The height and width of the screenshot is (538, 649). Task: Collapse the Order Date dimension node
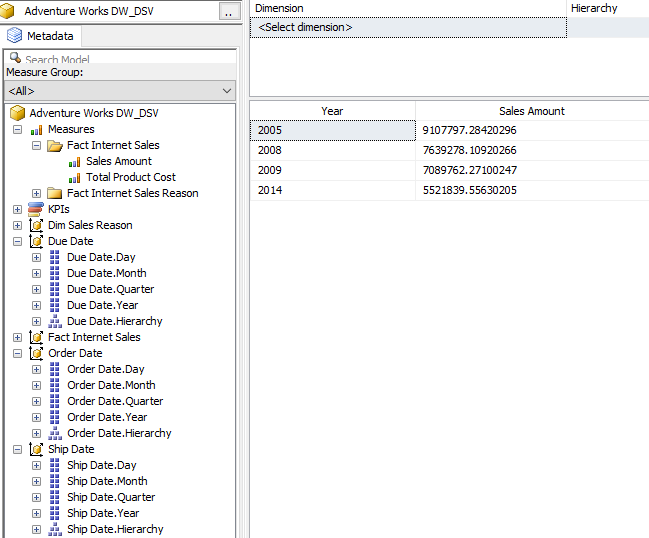click(x=17, y=353)
